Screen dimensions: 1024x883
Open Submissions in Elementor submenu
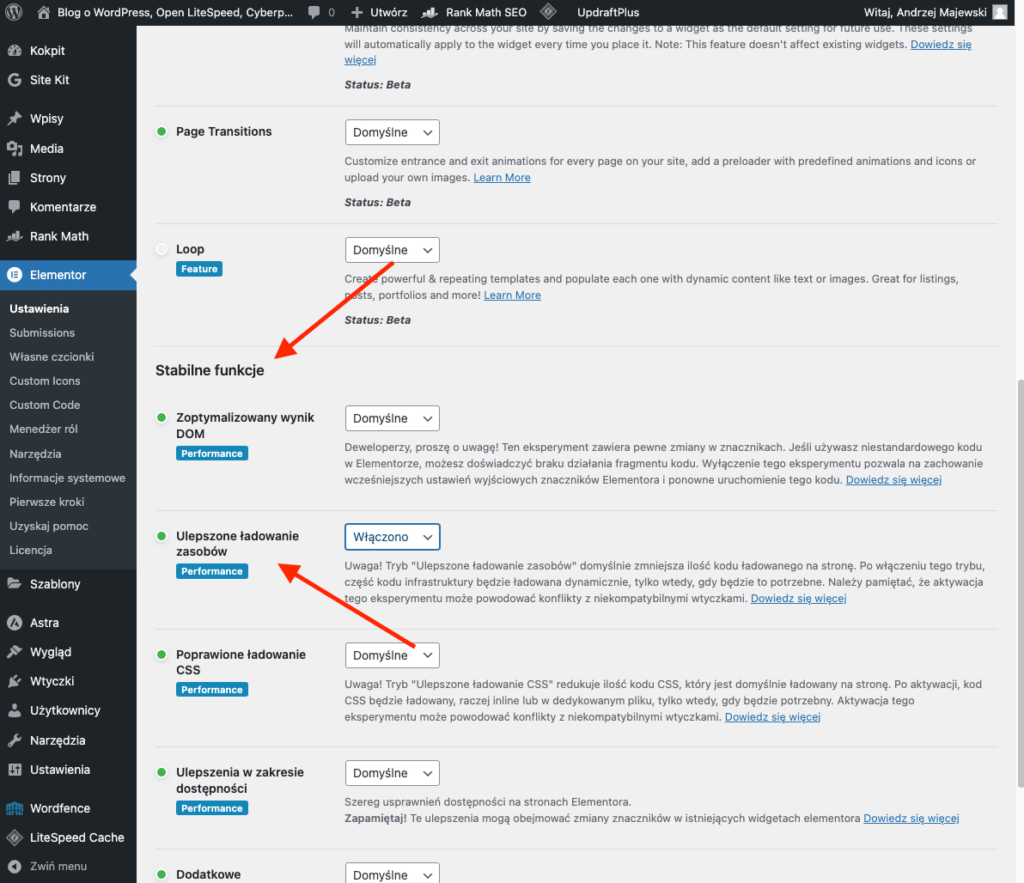[42, 333]
